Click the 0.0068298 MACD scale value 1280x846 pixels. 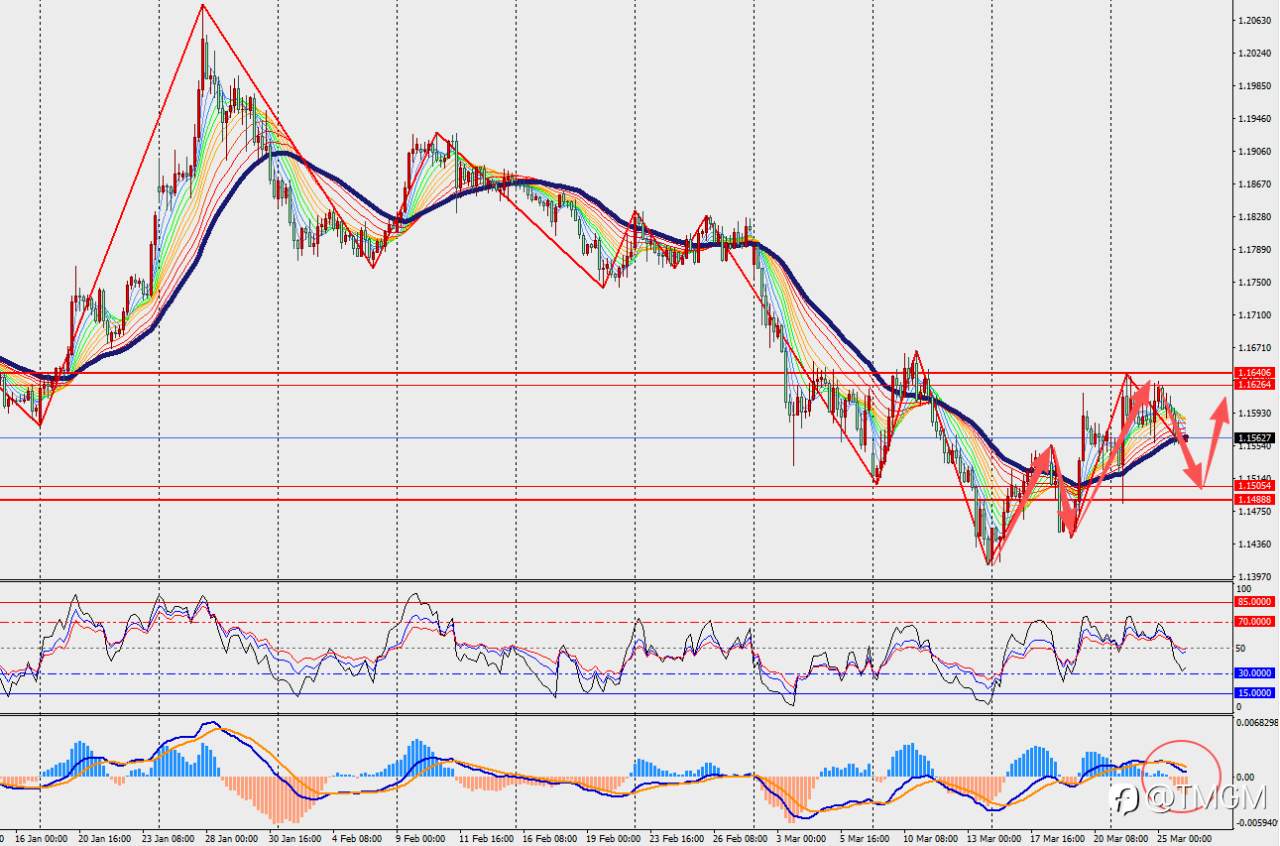pyautogui.click(x=1257, y=722)
